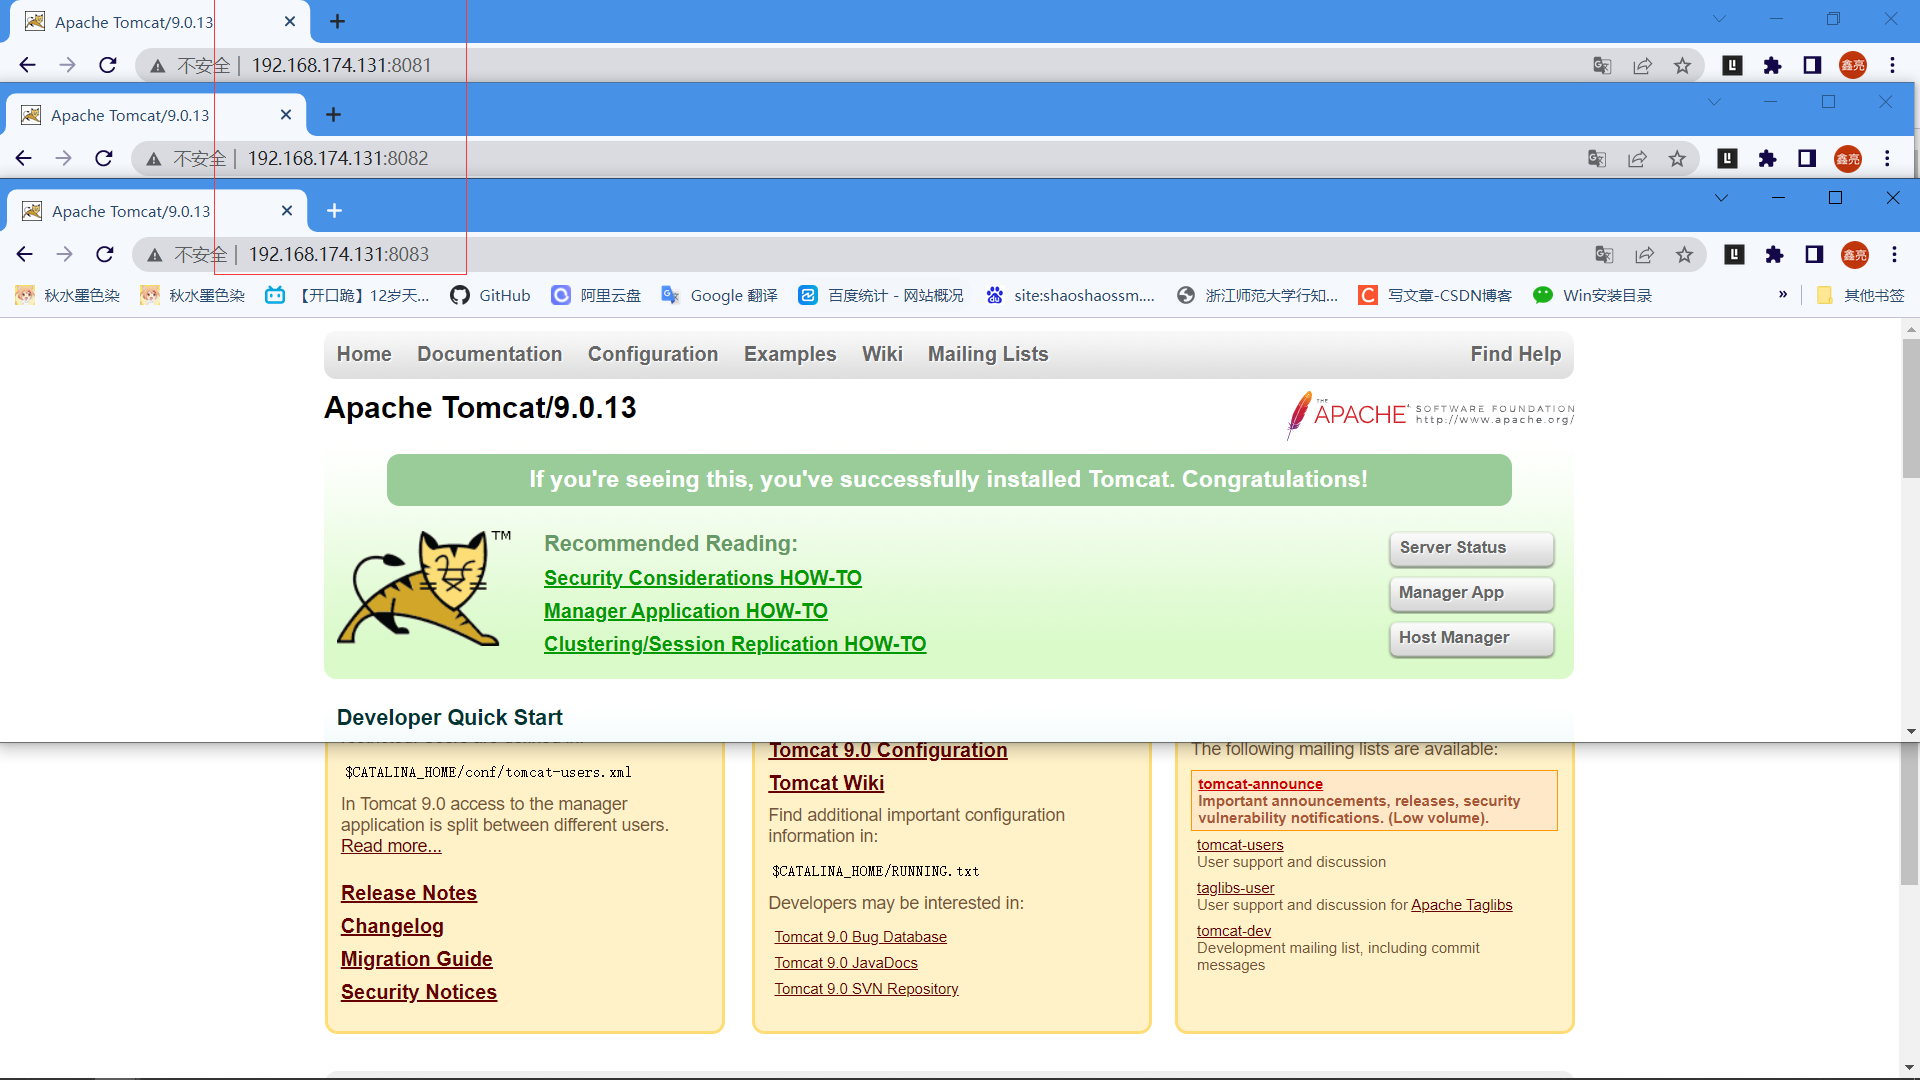Open the Documentation nav item
The image size is (1920, 1080).
coord(489,354)
